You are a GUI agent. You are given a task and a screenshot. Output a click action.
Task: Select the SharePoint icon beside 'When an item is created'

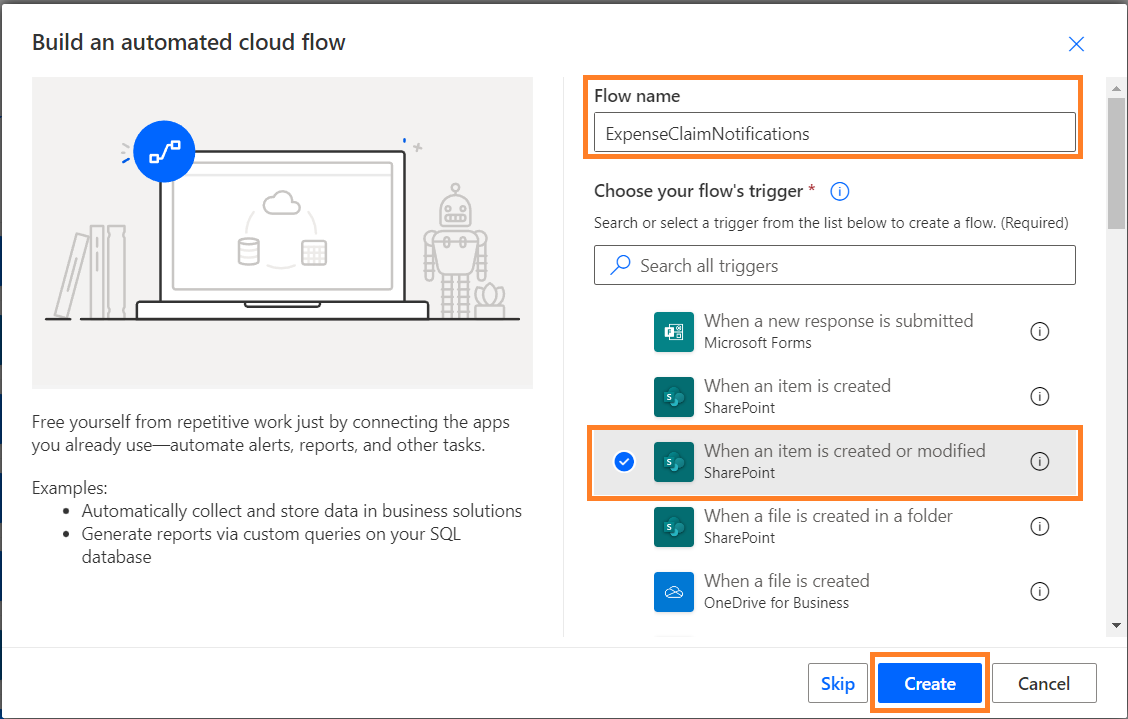[x=674, y=396]
